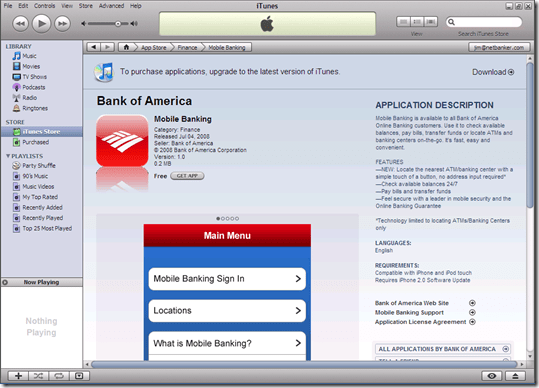Toggle repeat button in bottom bar
The image size is (539, 388).
coord(59,376)
